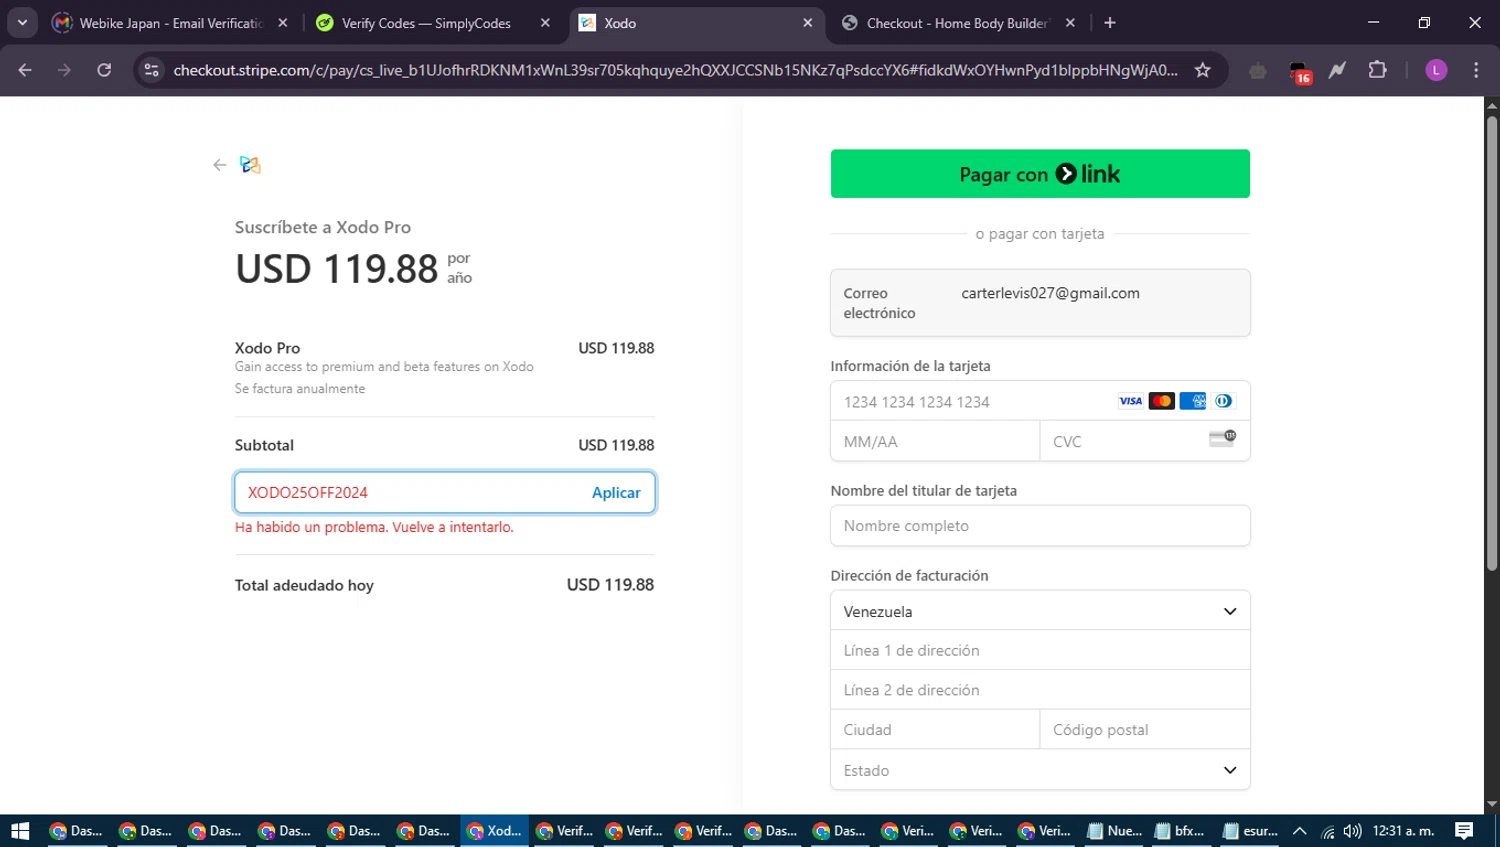Reload the checkout page
Screen dimensions: 1500x847
104,70
